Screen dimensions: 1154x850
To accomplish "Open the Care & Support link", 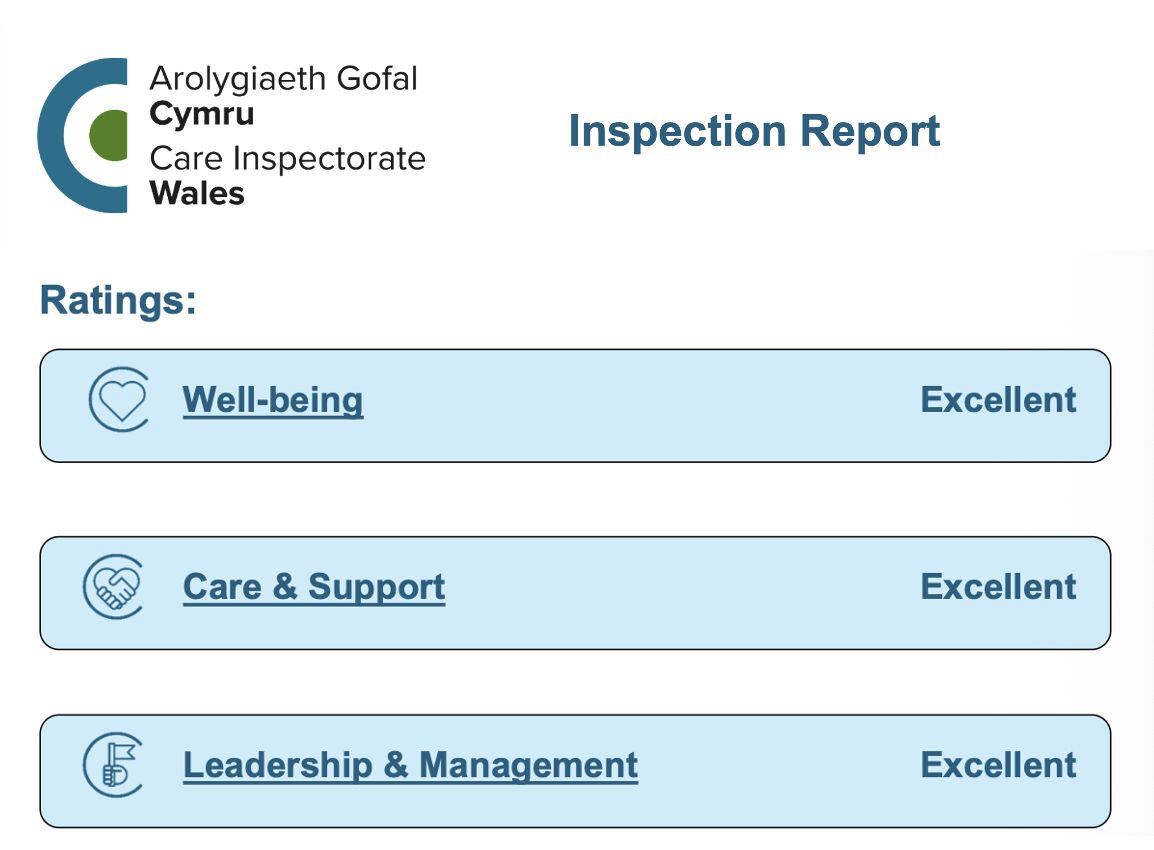I will [314, 587].
